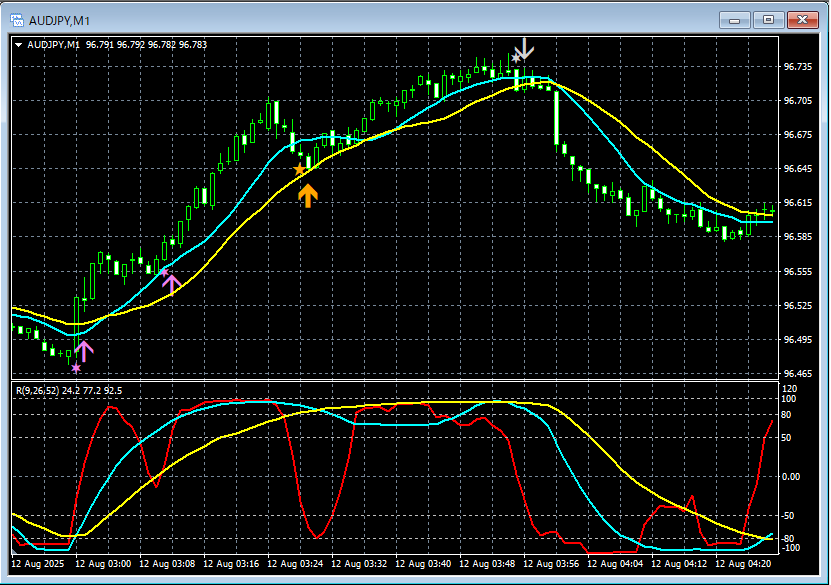
Task: Expand the chart dropdown triangle beside AUDJPY,M1
Action: point(19,45)
